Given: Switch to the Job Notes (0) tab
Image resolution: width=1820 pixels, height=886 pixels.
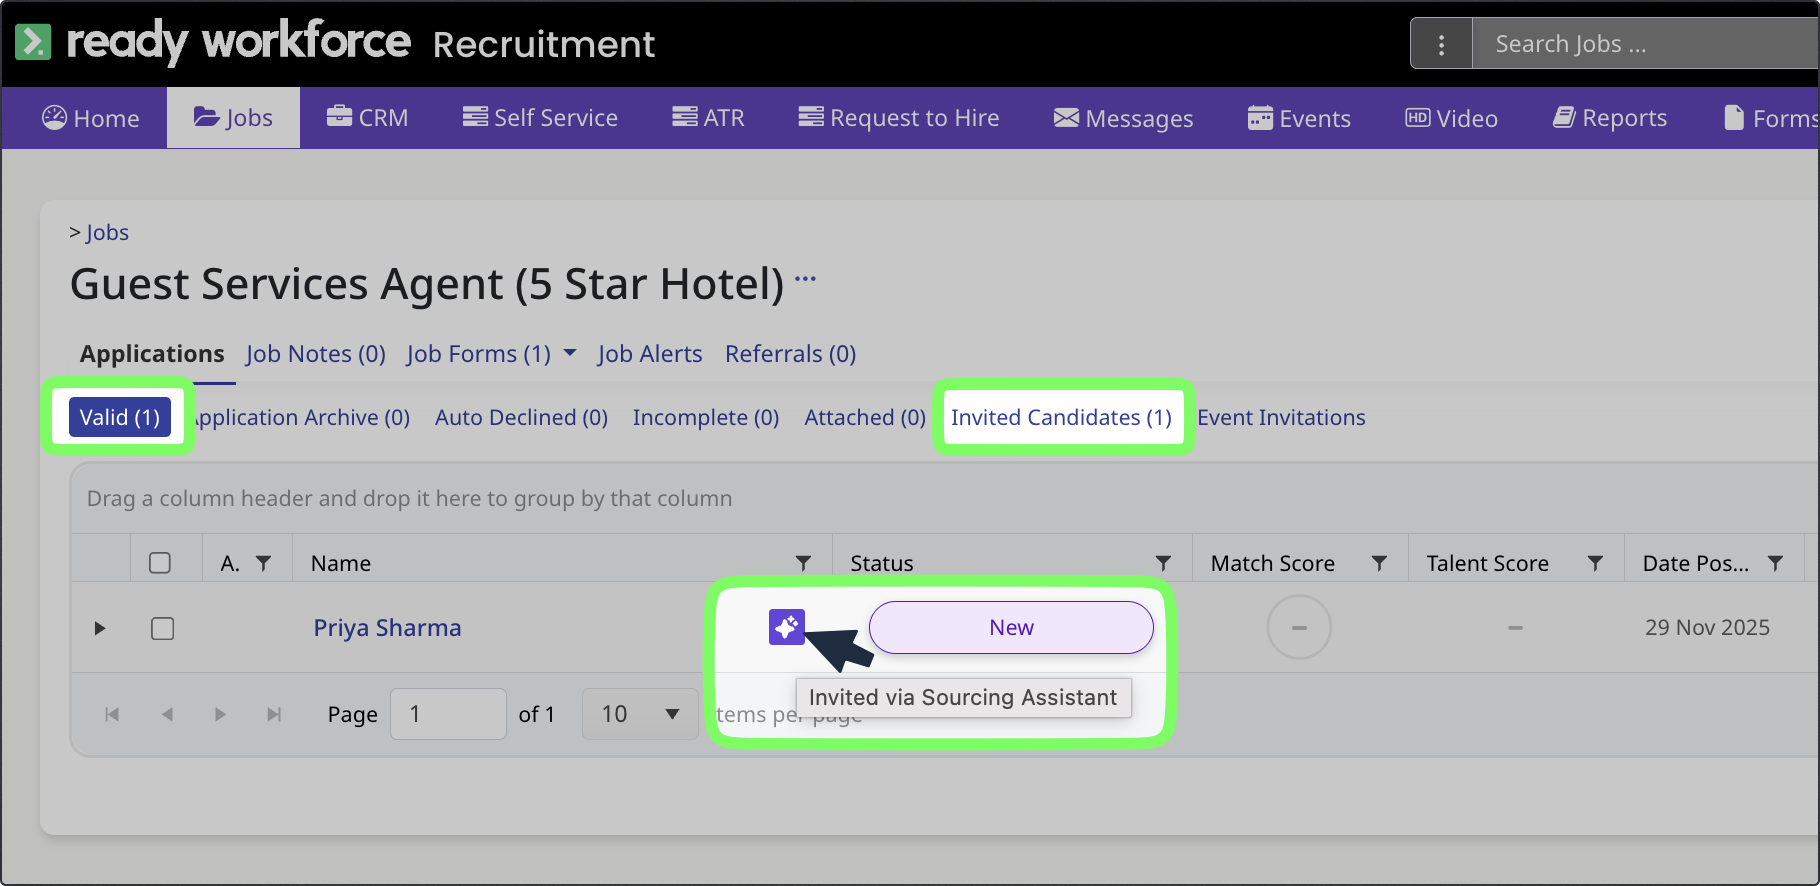Looking at the screenshot, I should tap(316, 354).
